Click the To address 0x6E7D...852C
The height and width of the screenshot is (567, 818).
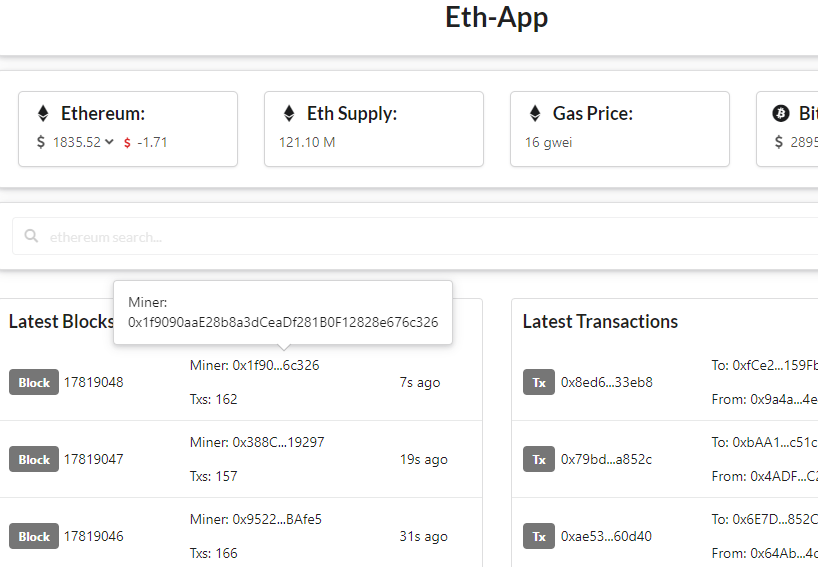coord(775,520)
